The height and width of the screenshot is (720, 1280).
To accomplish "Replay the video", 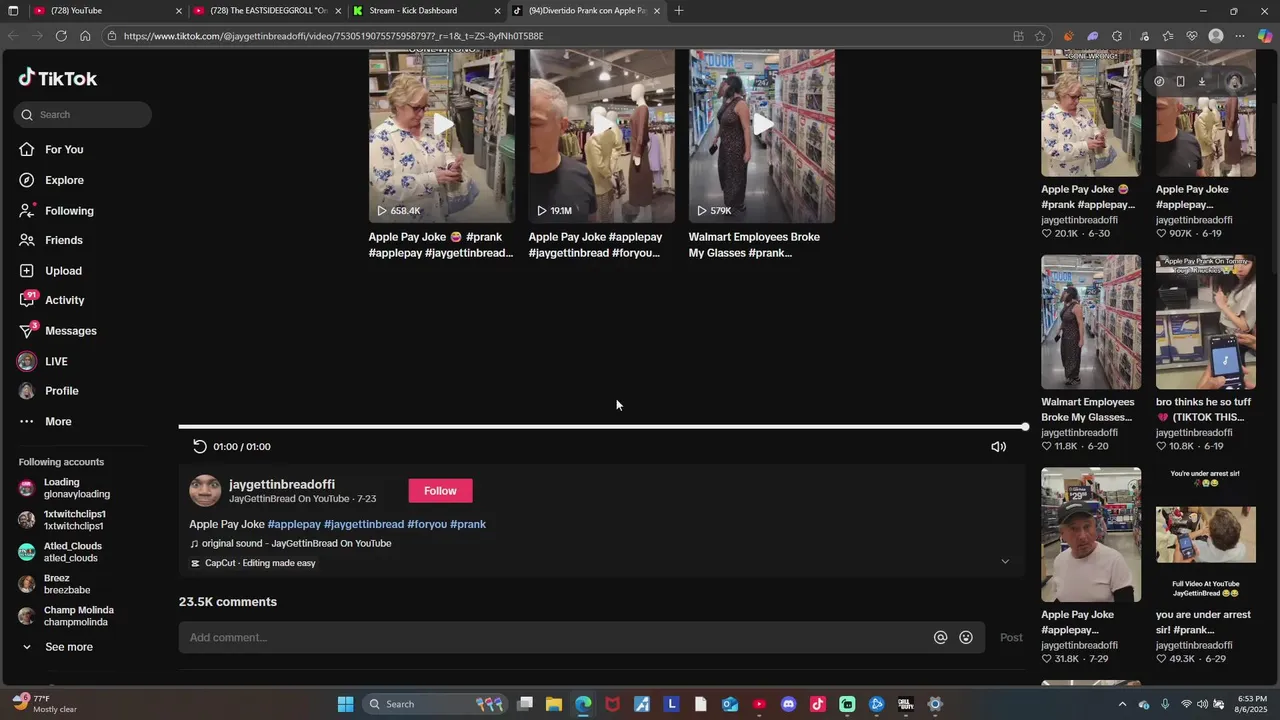I will click(x=199, y=447).
